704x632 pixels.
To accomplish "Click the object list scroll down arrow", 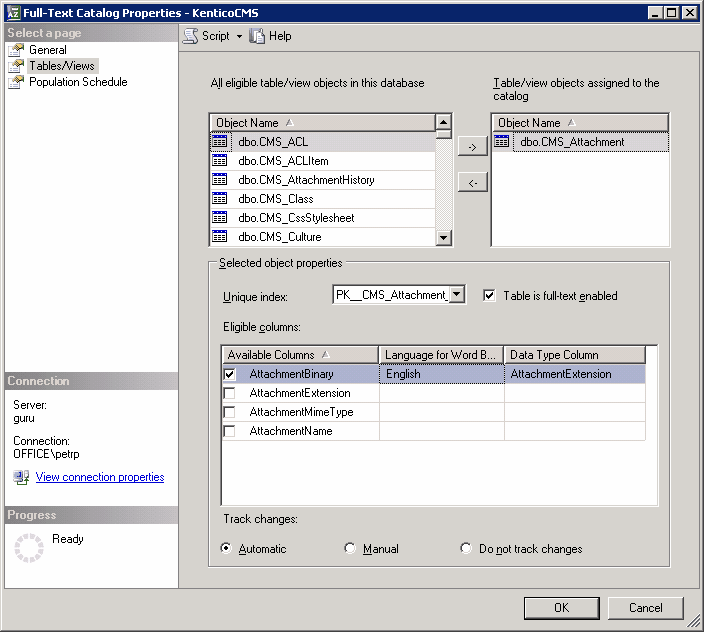I will [x=443, y=237].
